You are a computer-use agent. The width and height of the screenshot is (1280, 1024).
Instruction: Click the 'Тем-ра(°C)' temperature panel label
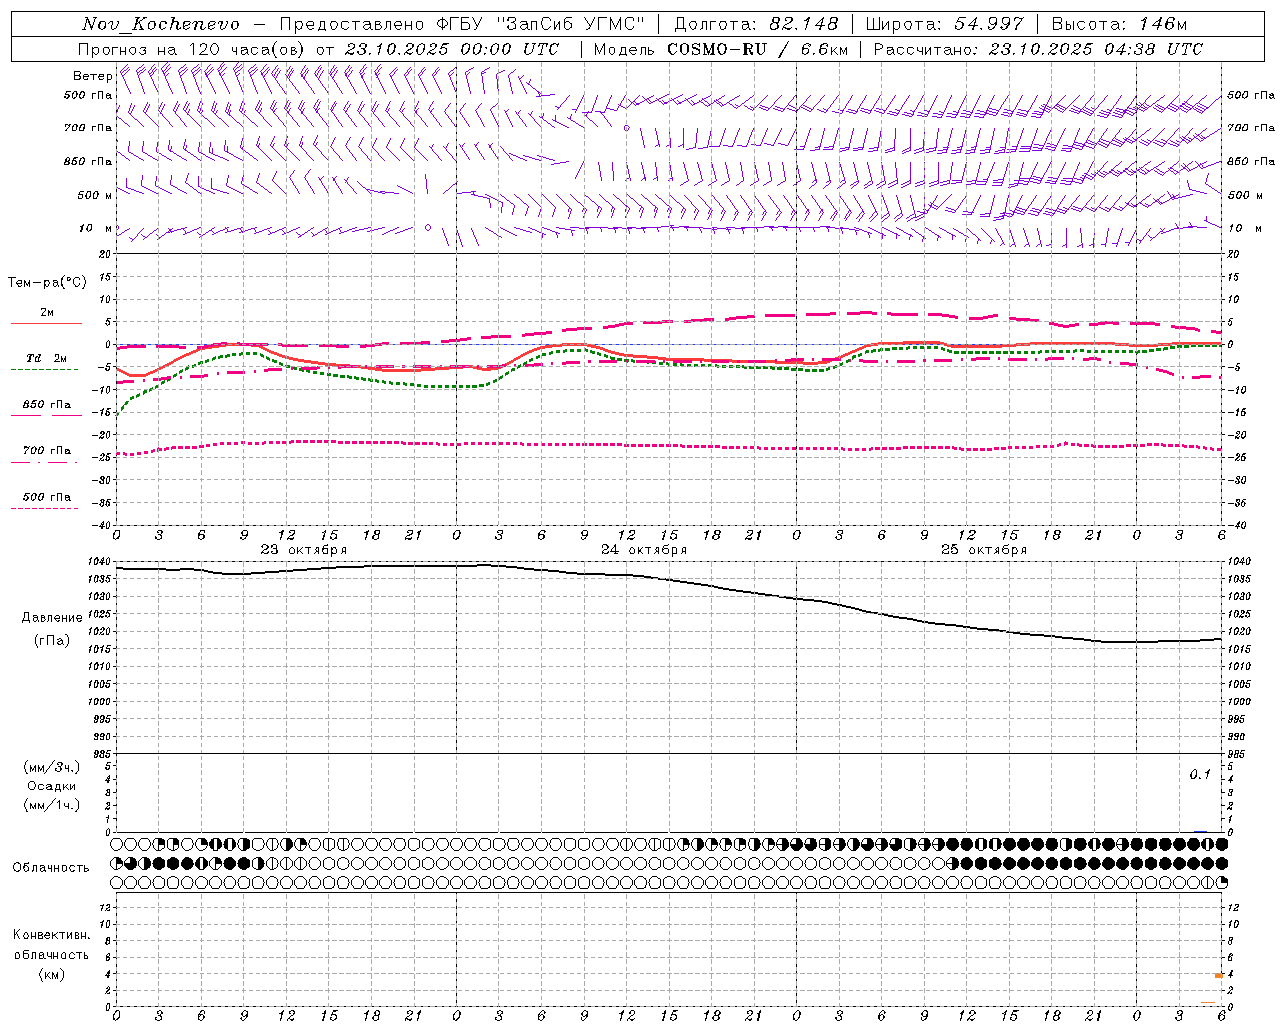(47, 283)
